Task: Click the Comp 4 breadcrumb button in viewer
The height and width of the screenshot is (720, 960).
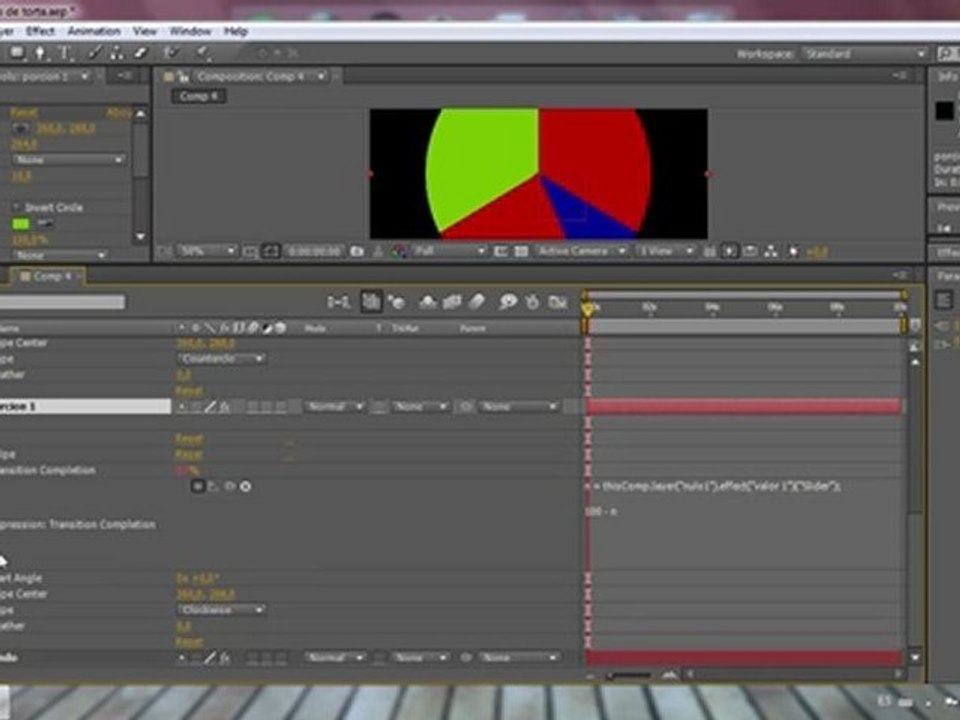Action: click(198, 96)
